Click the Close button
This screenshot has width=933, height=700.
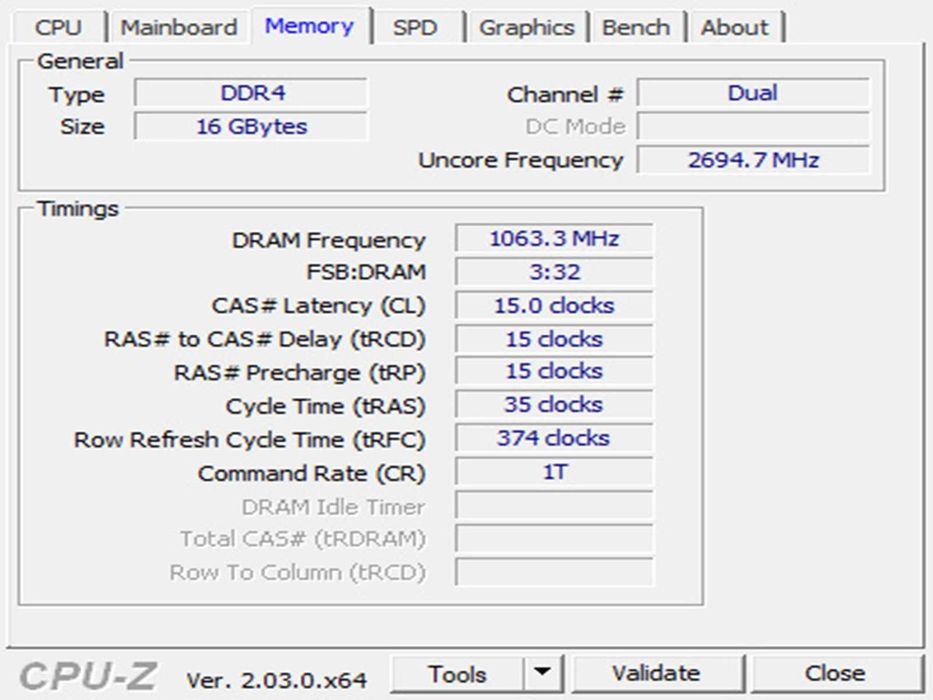835,673
